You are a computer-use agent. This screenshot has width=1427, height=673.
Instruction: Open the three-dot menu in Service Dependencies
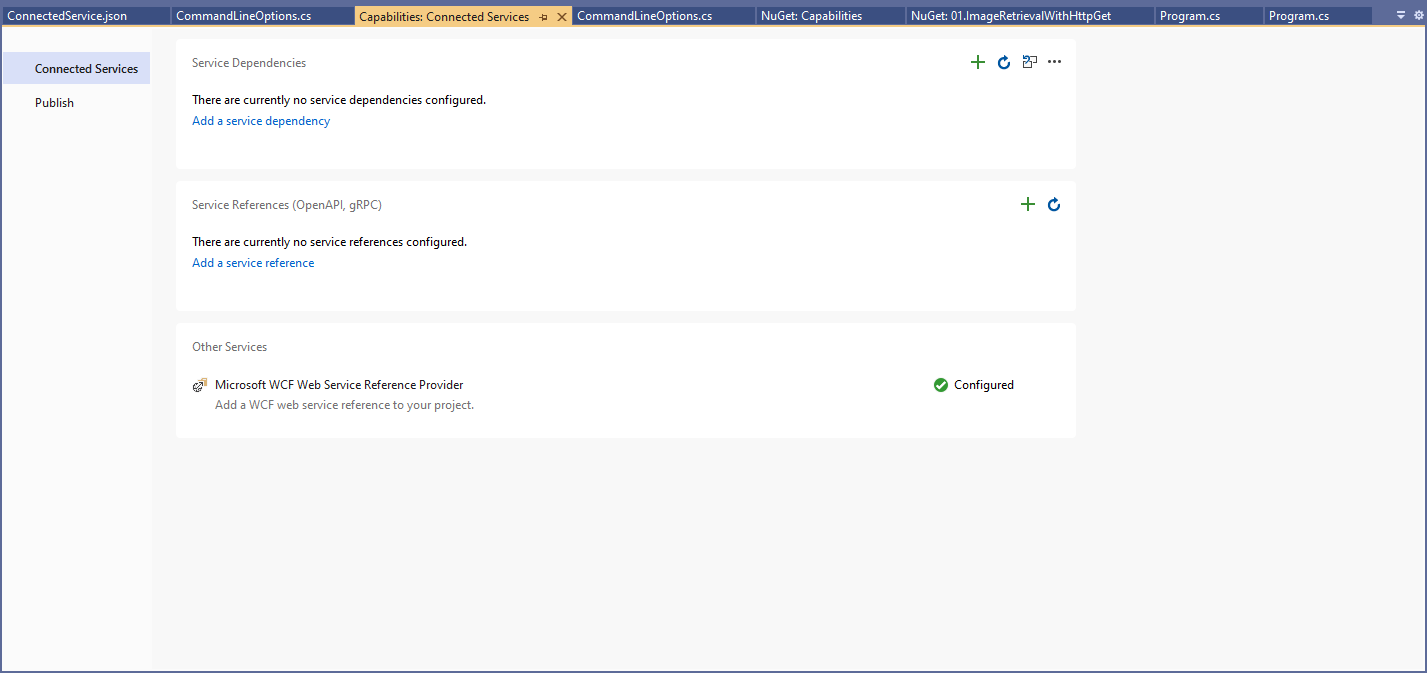point(1054,62)
